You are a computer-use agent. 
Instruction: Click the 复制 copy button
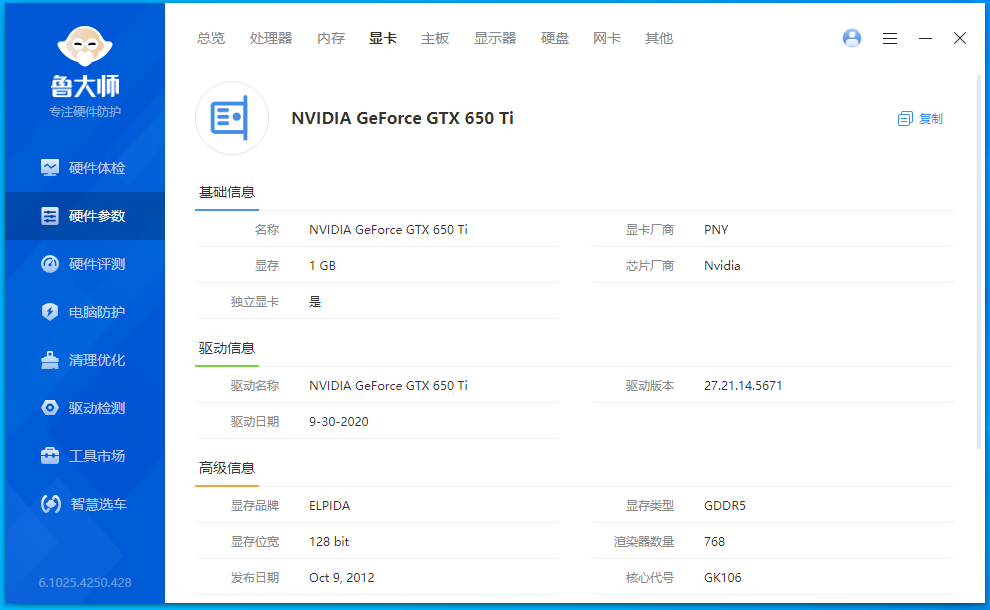point(920,119)
